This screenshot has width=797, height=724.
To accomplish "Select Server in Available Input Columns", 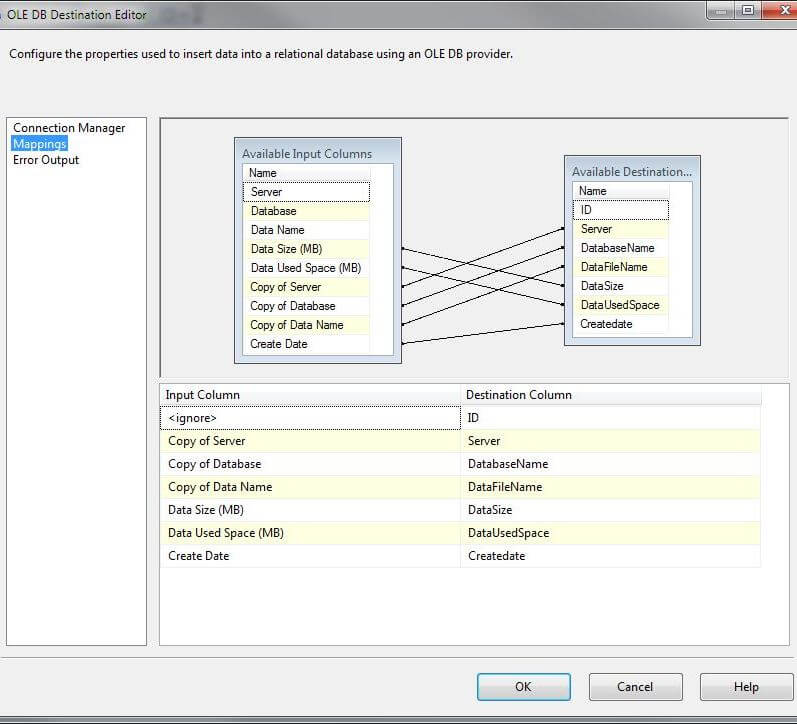I will pos(306,192).
